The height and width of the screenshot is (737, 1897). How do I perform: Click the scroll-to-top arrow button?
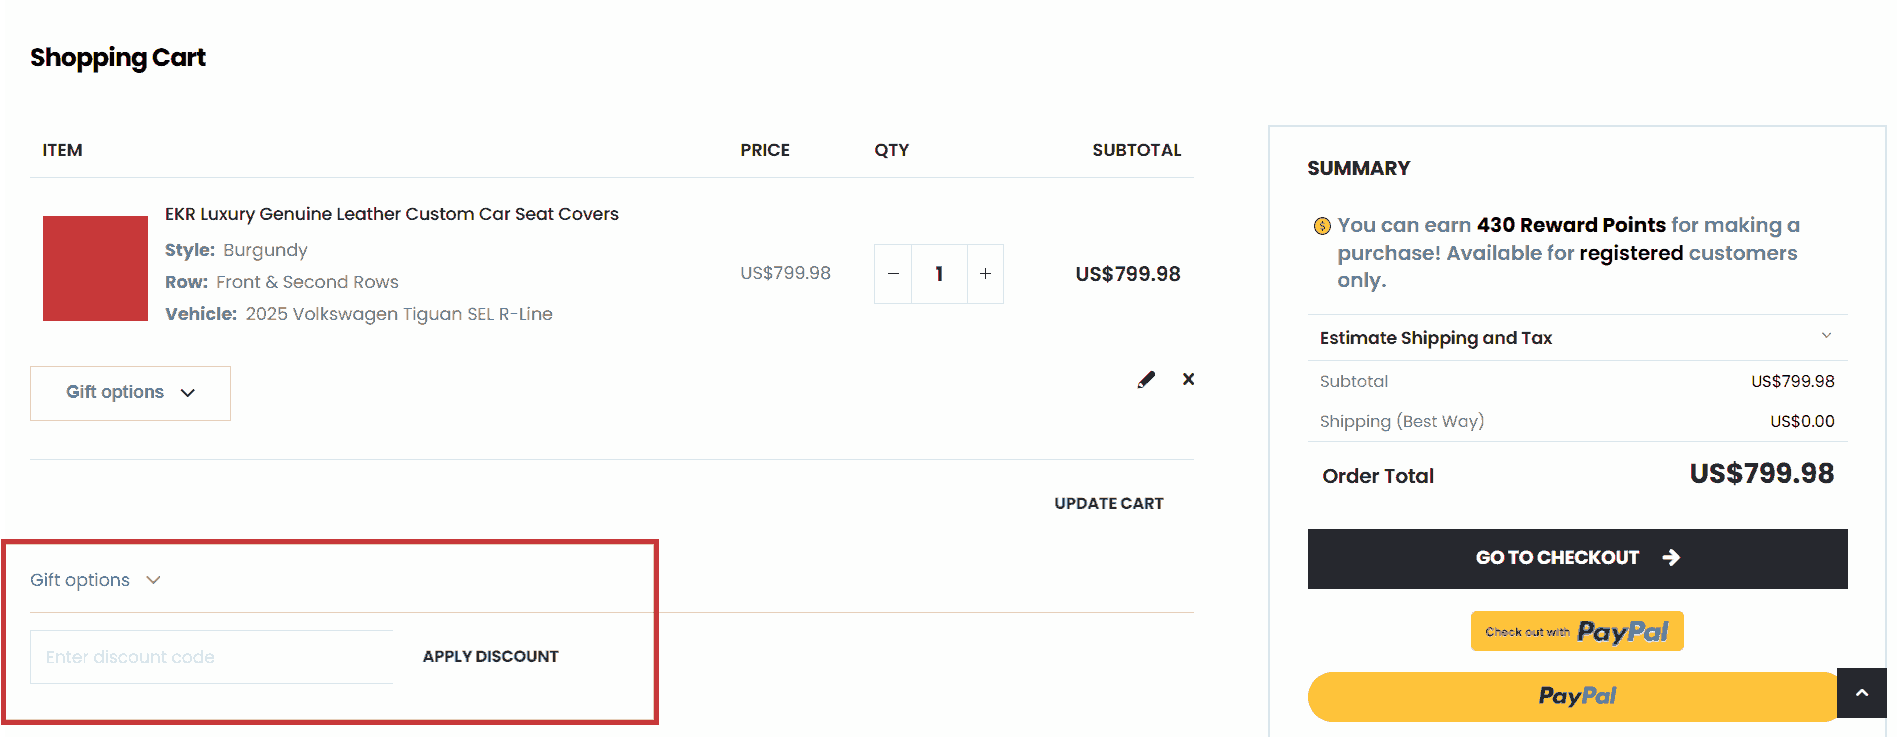click(x=1861, y=693)
